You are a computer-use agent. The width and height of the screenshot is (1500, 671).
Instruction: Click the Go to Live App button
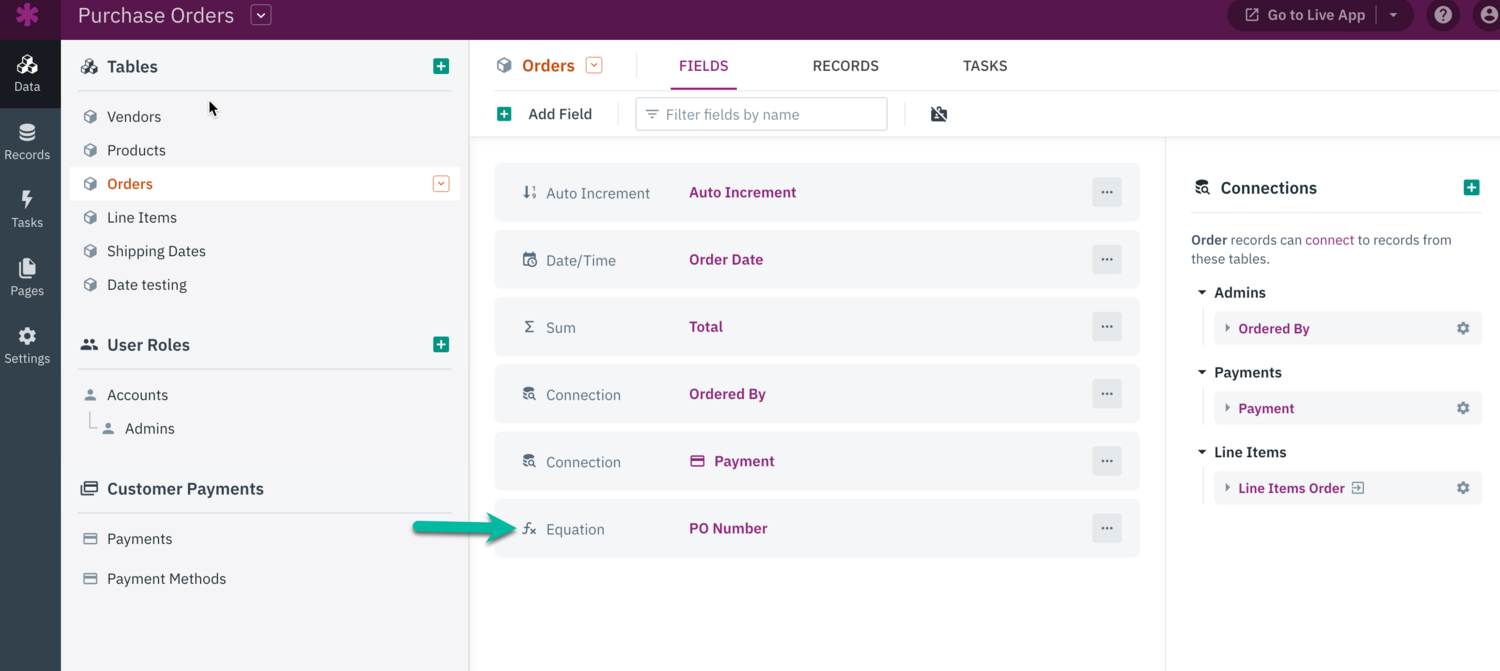pyautogui.click(x=1304, y=15)
